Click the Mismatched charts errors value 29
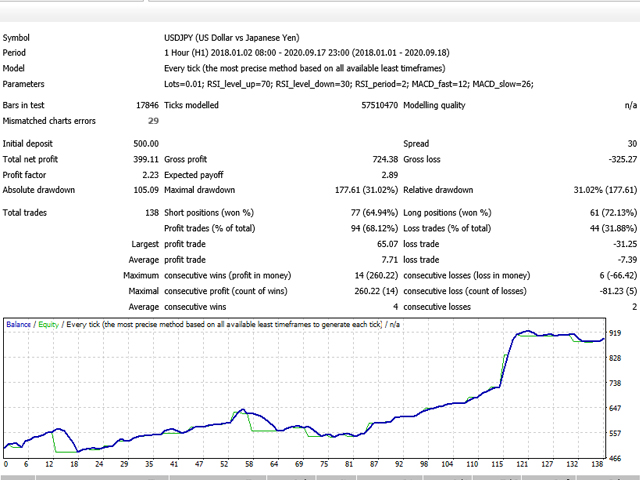This screenshot has width=640, height=480. (152, 121)
